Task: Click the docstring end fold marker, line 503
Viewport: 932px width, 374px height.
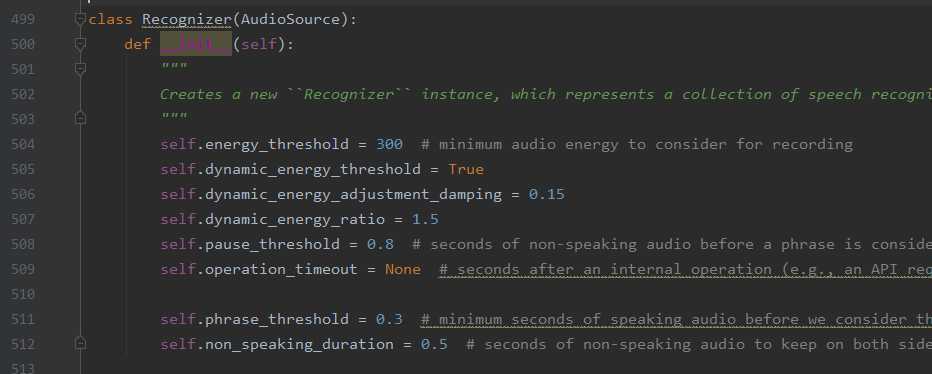Action: click(80, 119)
